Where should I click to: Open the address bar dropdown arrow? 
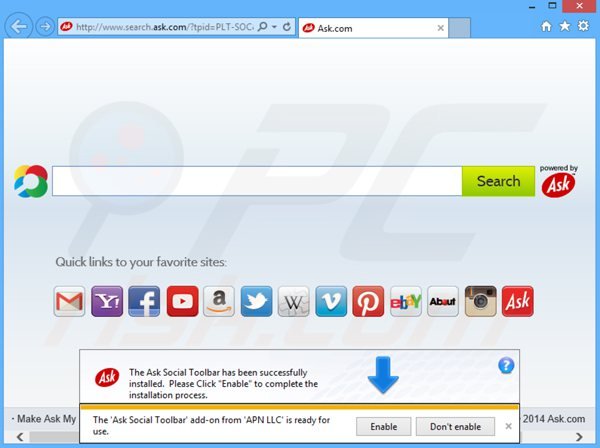point(274,27)
